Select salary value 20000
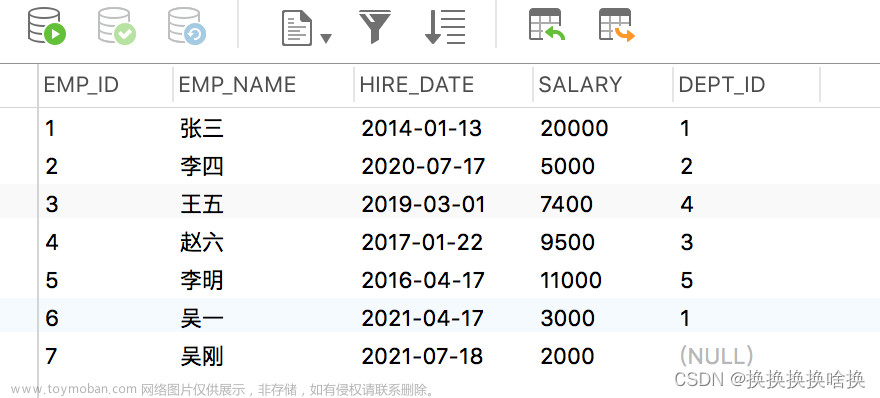 (x=574, y=129)
